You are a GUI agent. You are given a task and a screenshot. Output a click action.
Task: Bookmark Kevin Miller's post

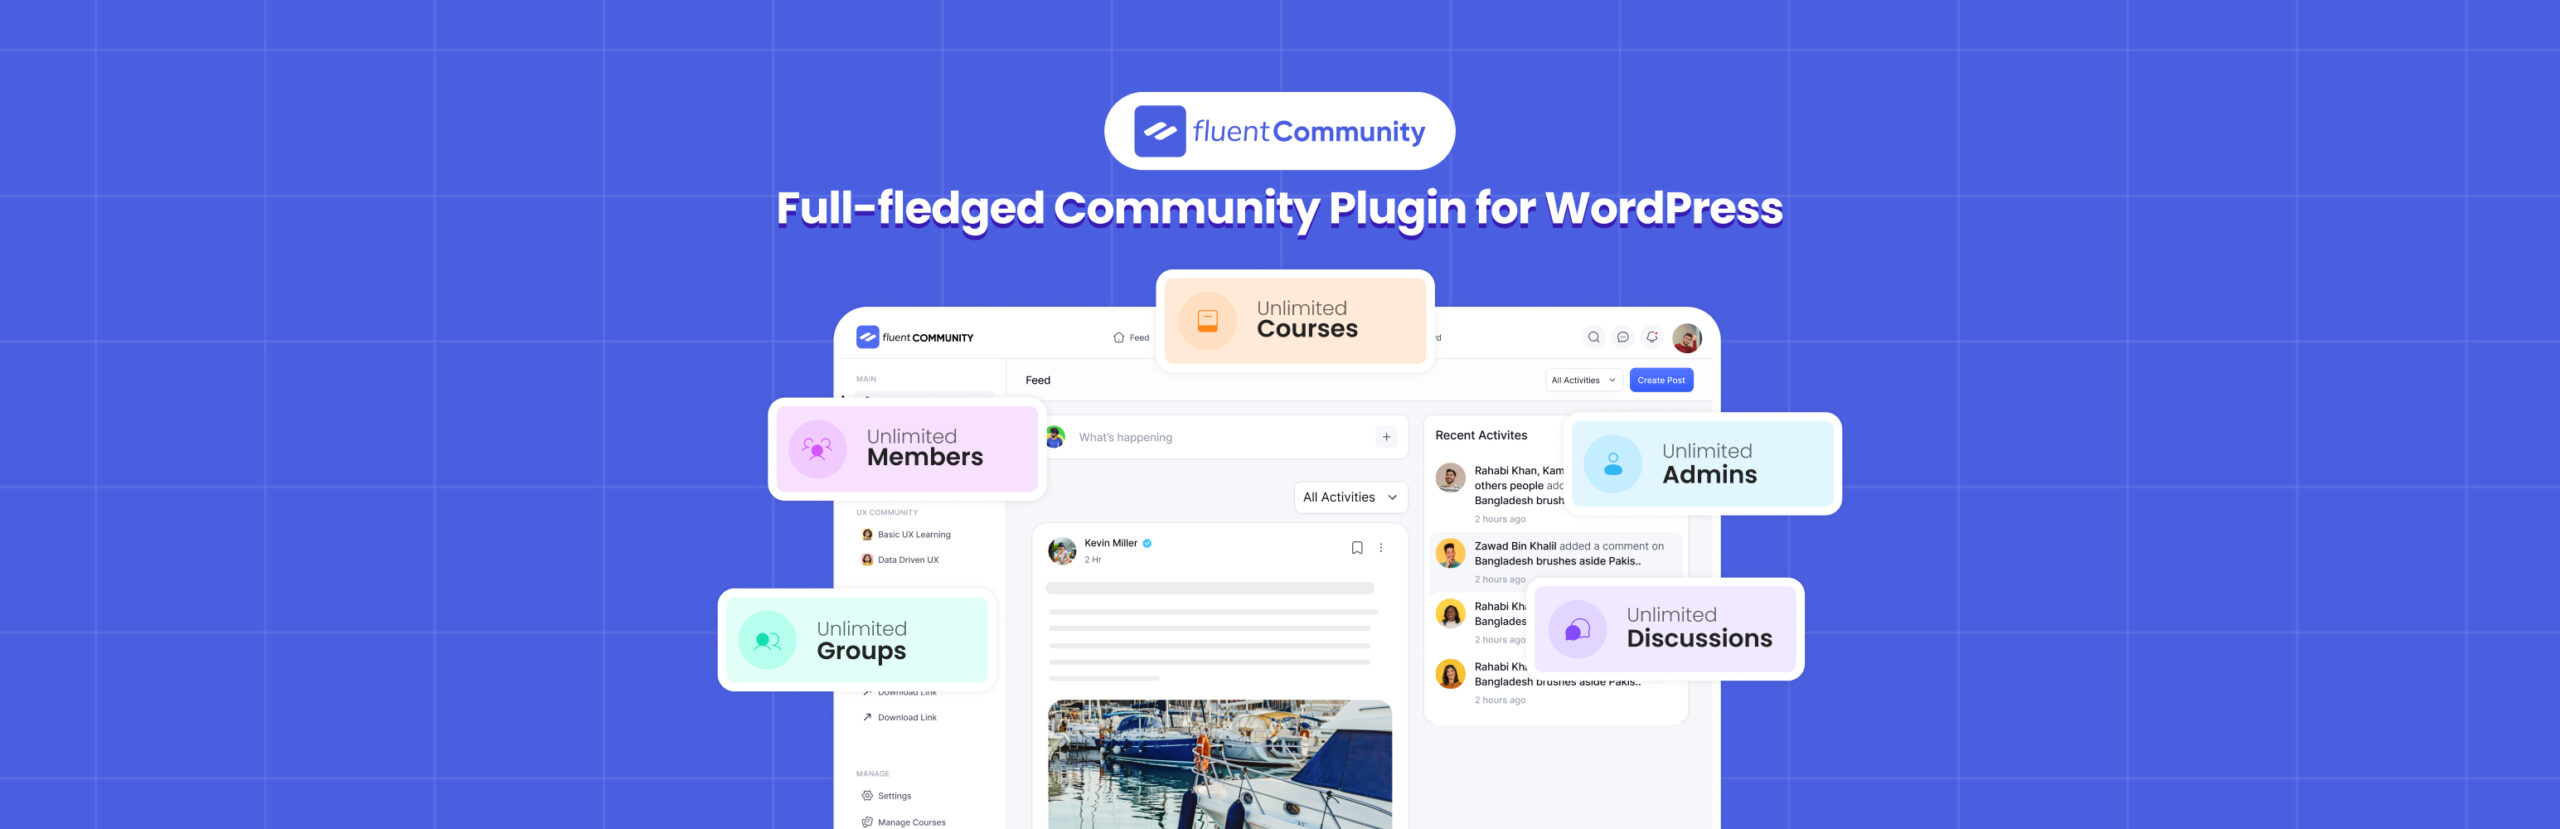point(1357,548)
